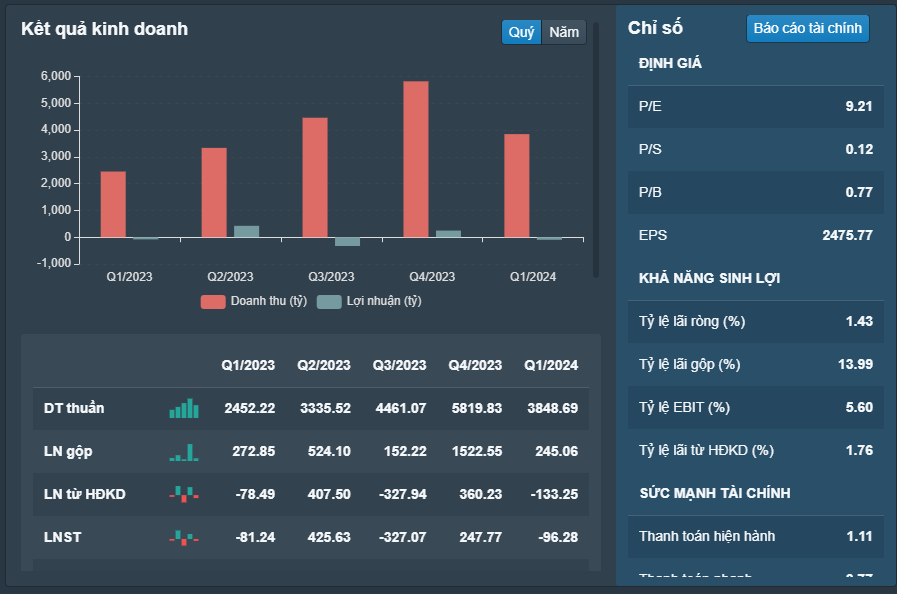Toggle Doanh thu series in chart legend

click(254, 301)
